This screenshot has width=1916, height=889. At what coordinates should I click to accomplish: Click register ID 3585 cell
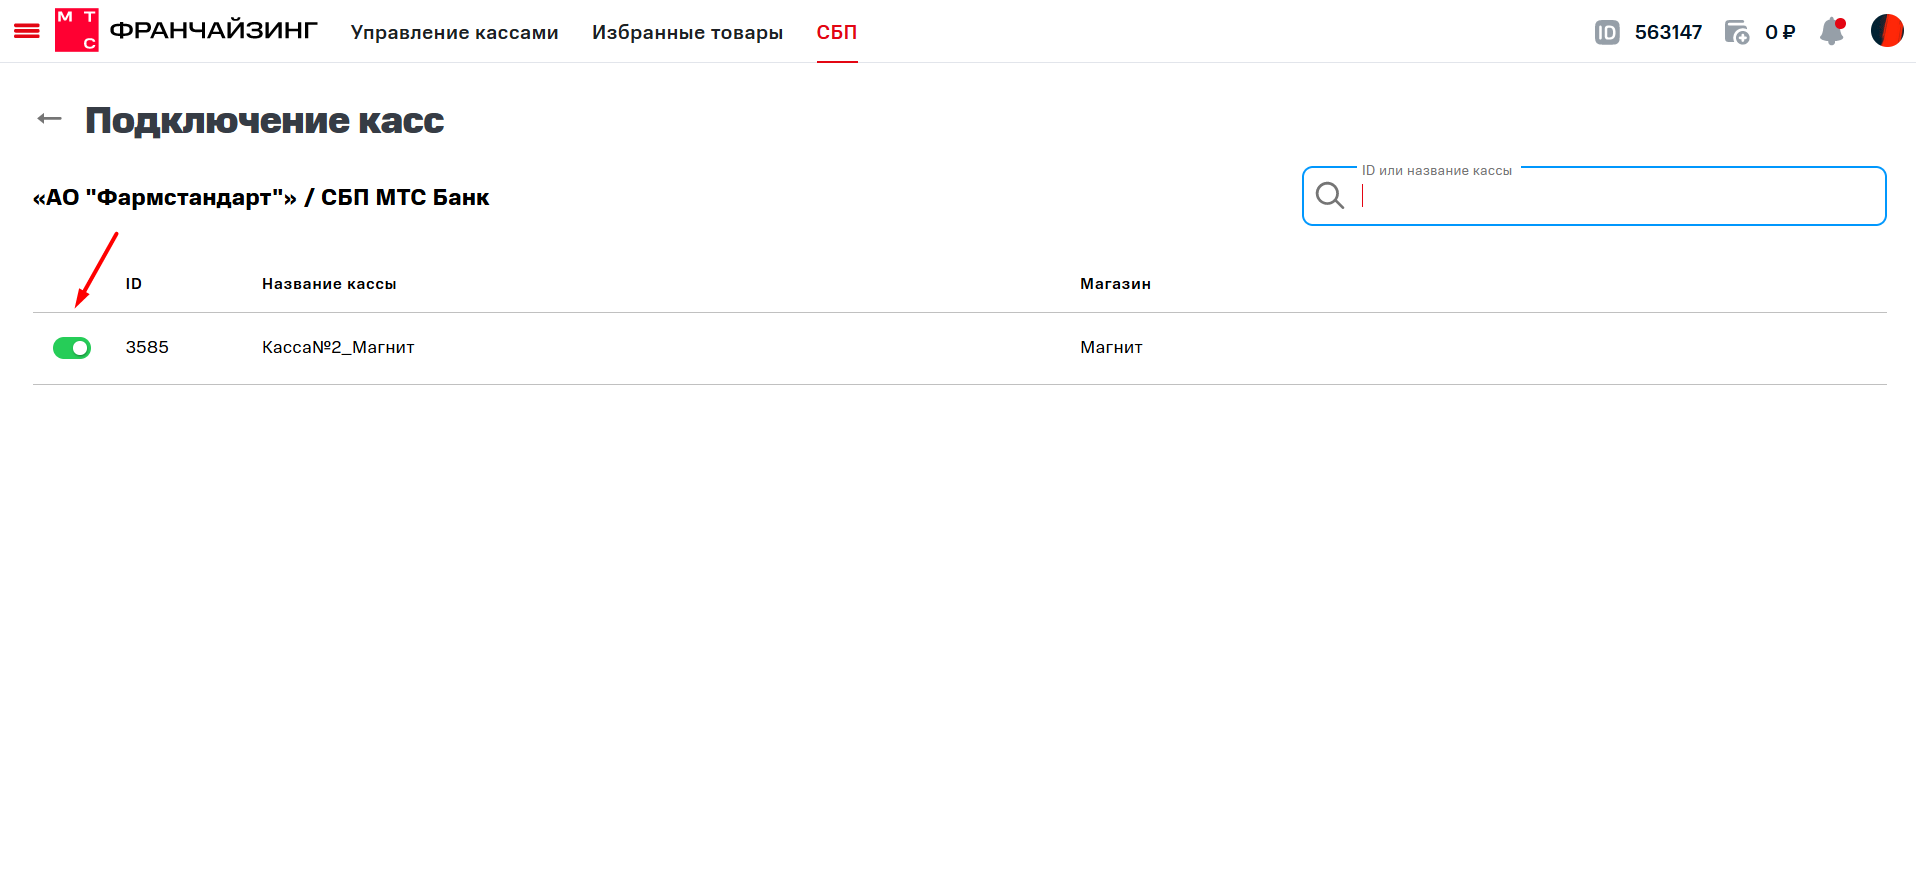(x=147, y=347)
